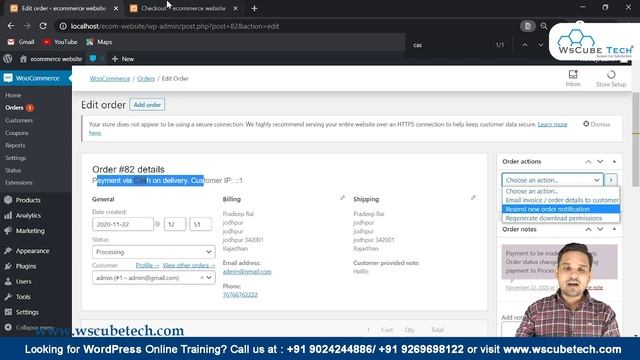Image resolution: width=640 pixels, height=360 pixels.
Task: Open Maps bookmark
Action: 99,42
